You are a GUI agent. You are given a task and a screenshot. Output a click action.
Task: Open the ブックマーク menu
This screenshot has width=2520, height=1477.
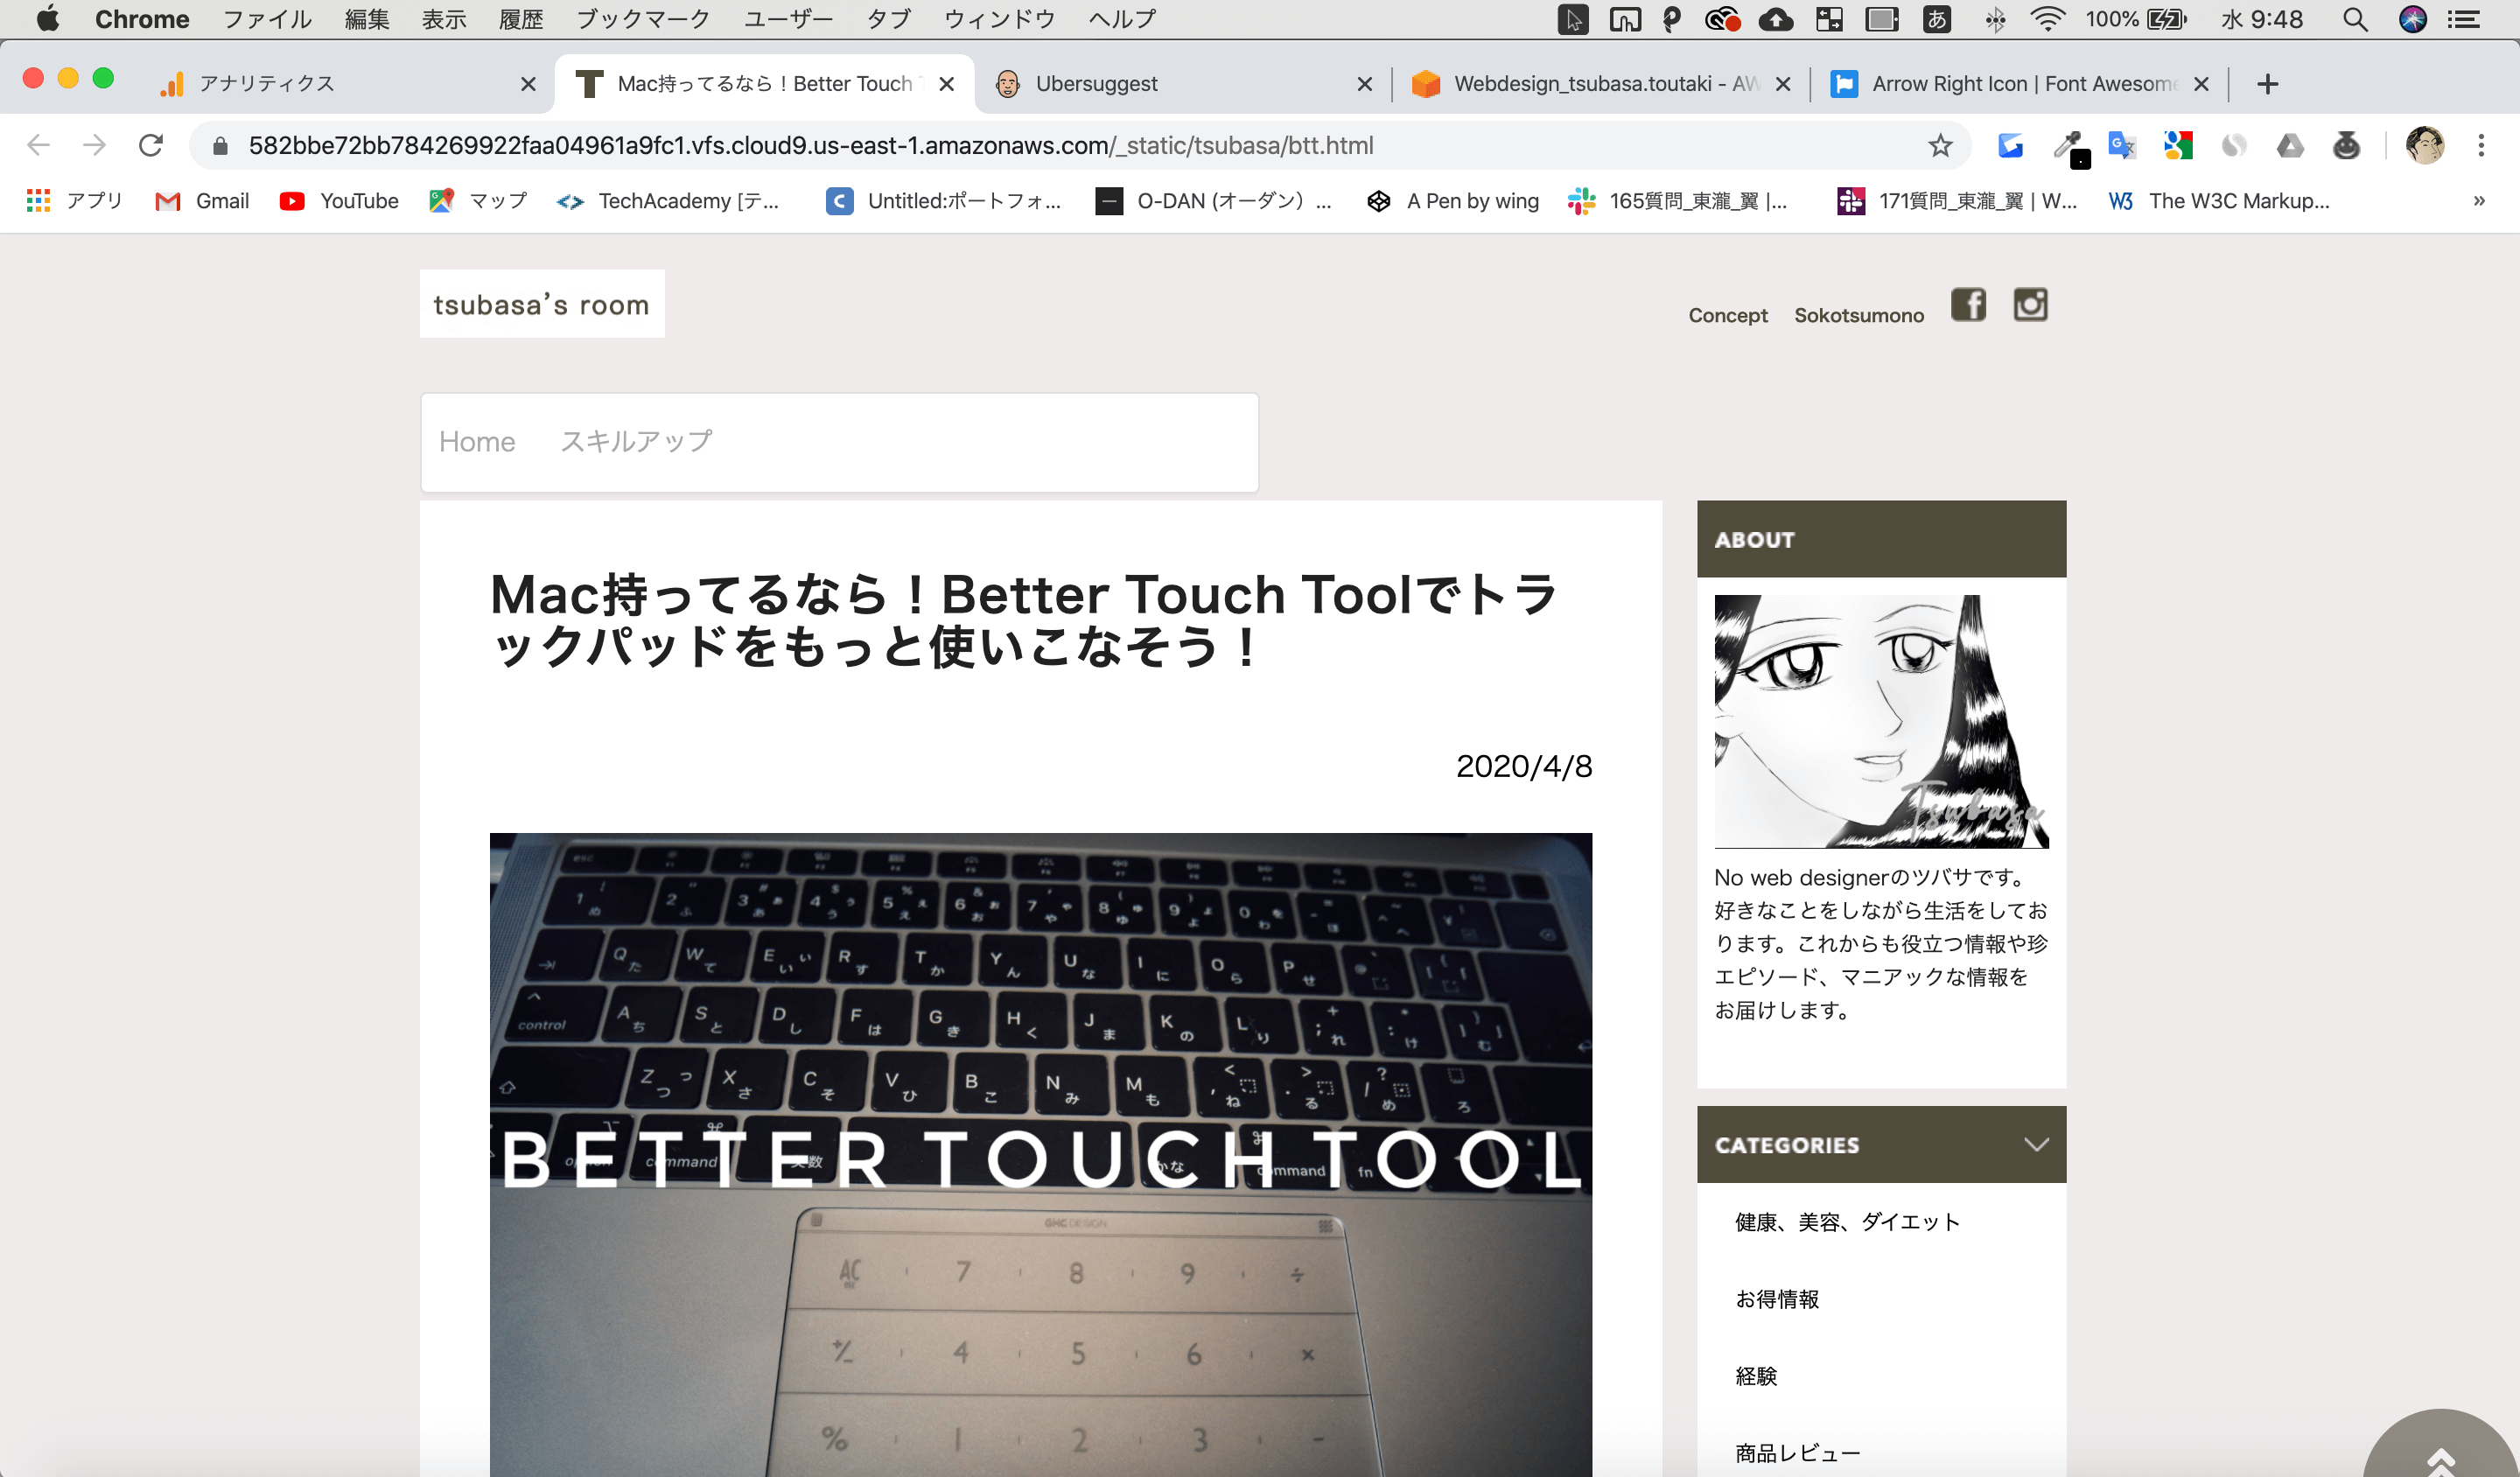pos(643,19)
